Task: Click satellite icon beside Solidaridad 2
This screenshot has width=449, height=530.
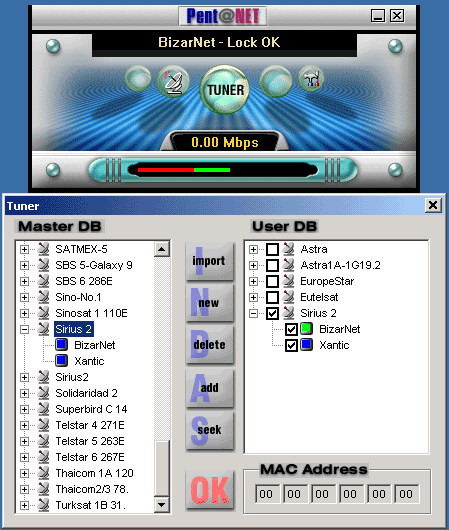Action: pos(43,393)
